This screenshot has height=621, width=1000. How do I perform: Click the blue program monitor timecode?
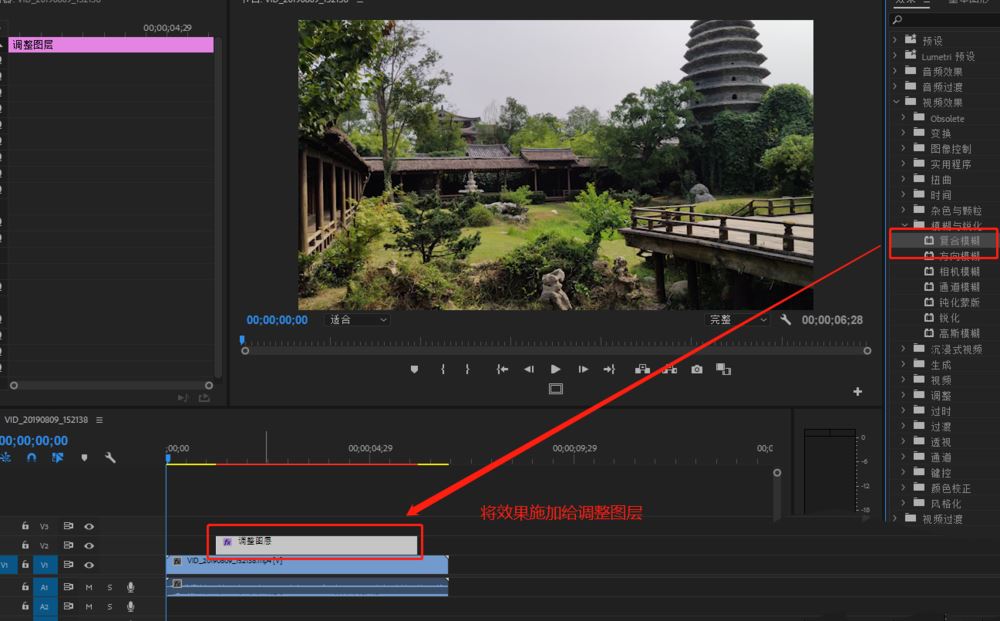click(x=277, y=320)
